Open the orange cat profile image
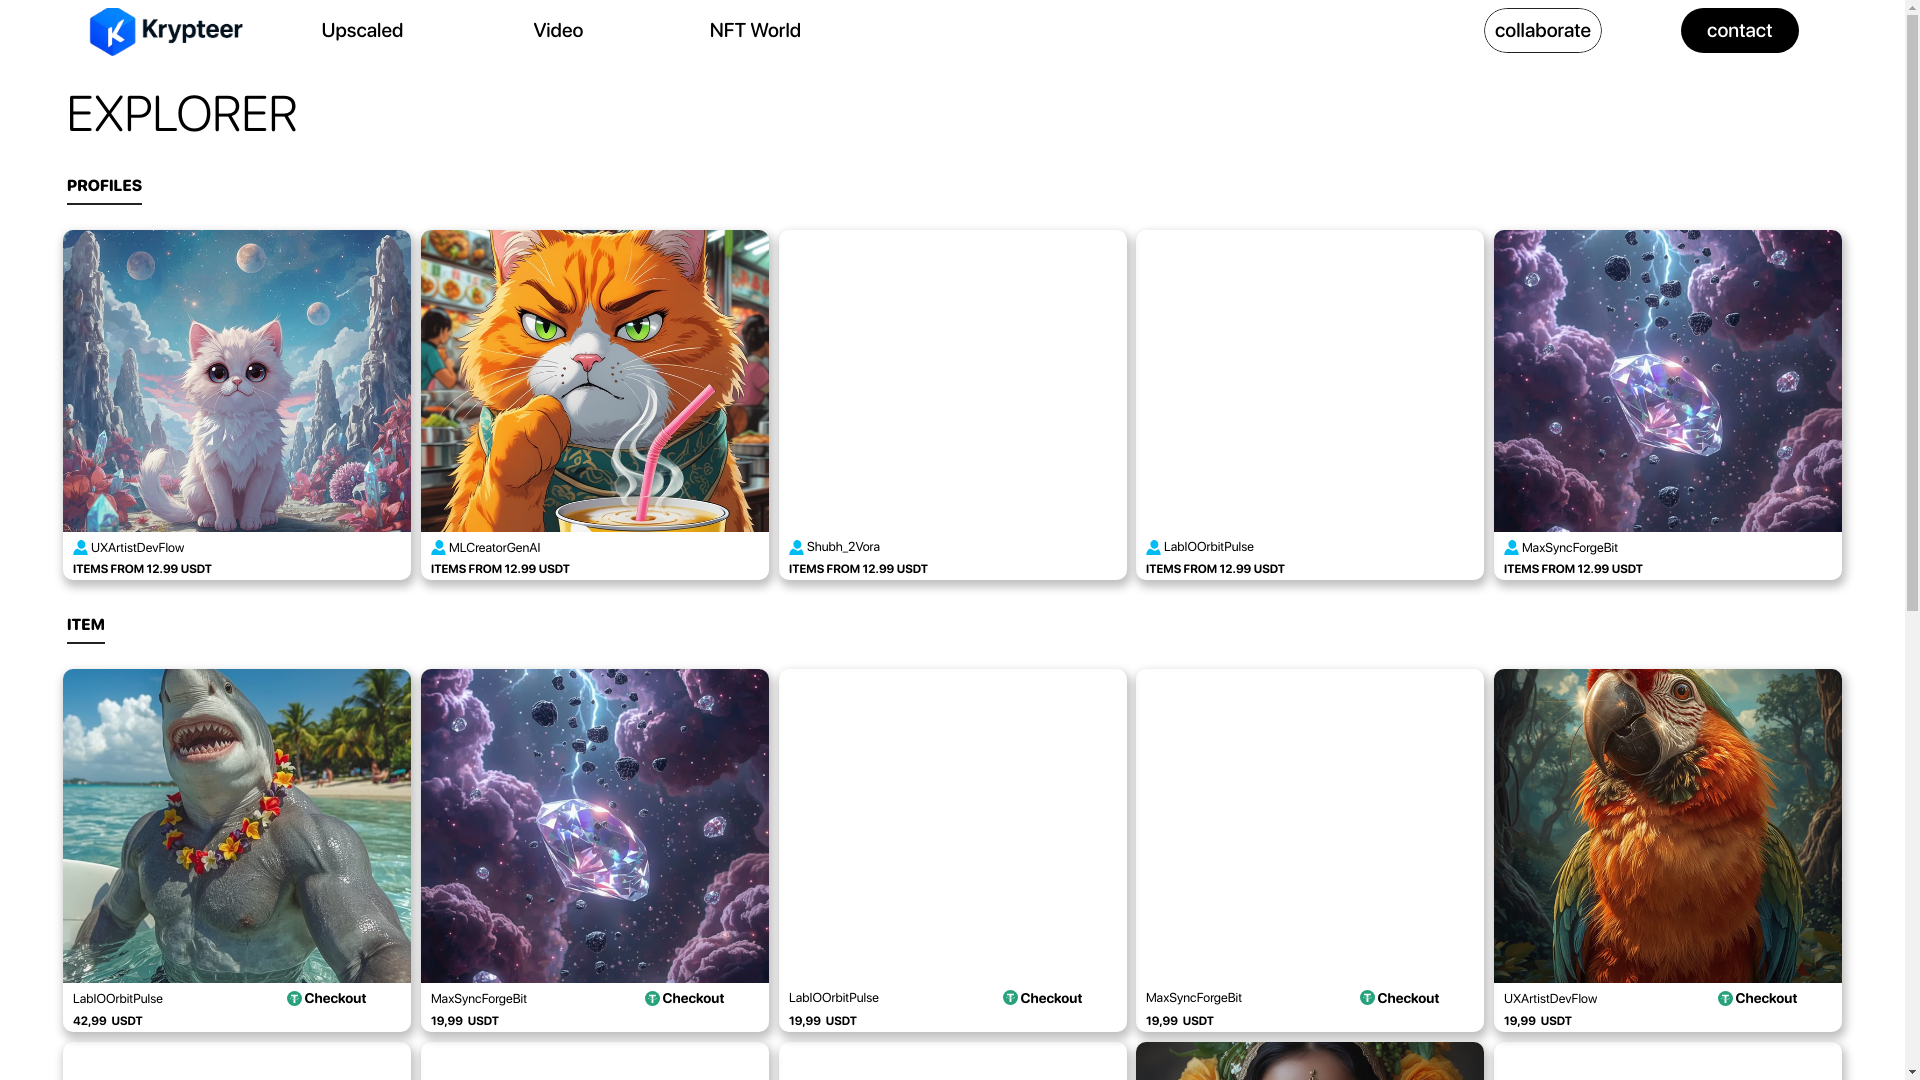The width and height of the screenshot is (1920, 1080). (x=595, y=381)
